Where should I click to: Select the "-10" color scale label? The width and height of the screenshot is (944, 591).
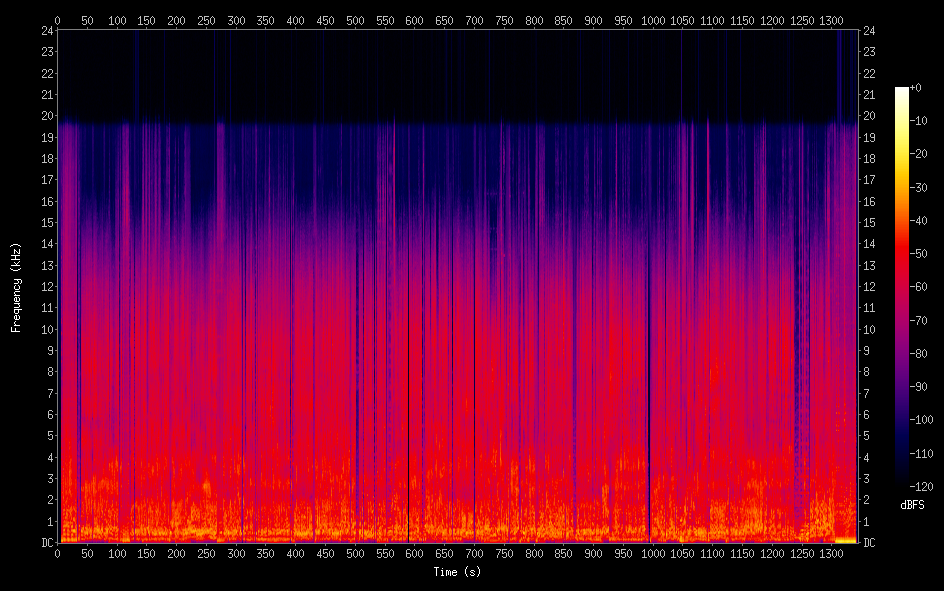(x=918, y=121)
